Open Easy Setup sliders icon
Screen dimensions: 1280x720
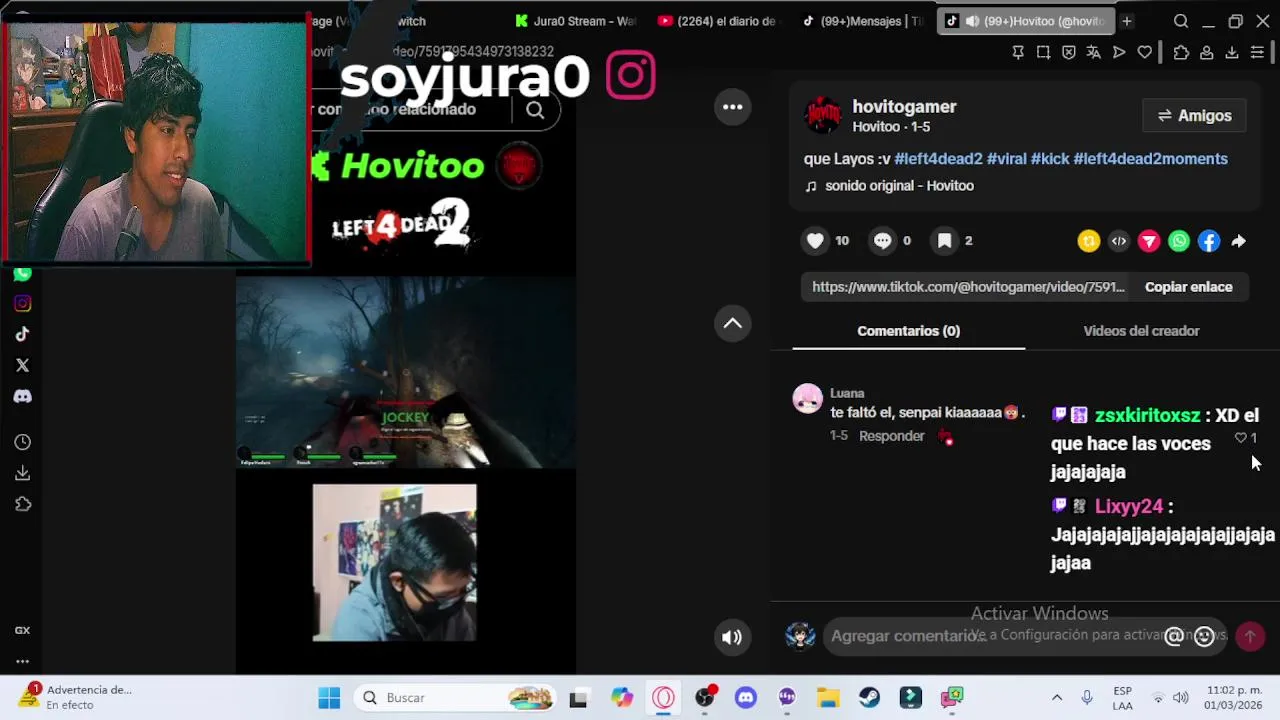pyautogui.click(x=1258, y=52)
